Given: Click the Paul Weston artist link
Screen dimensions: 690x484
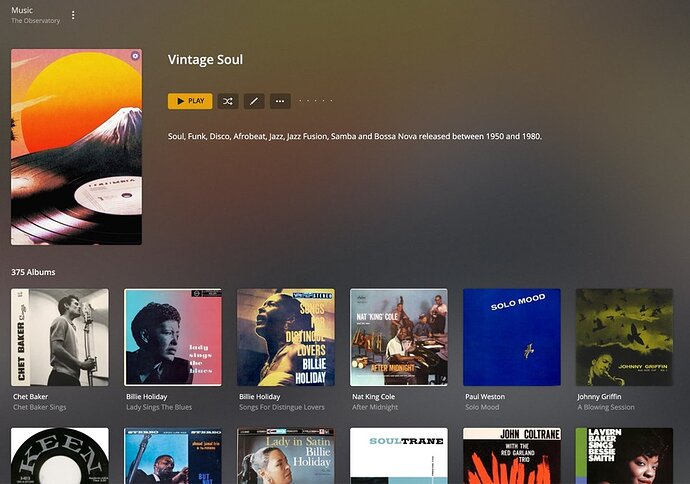Looking at the screenshot, I should click(x=485, y=396).
